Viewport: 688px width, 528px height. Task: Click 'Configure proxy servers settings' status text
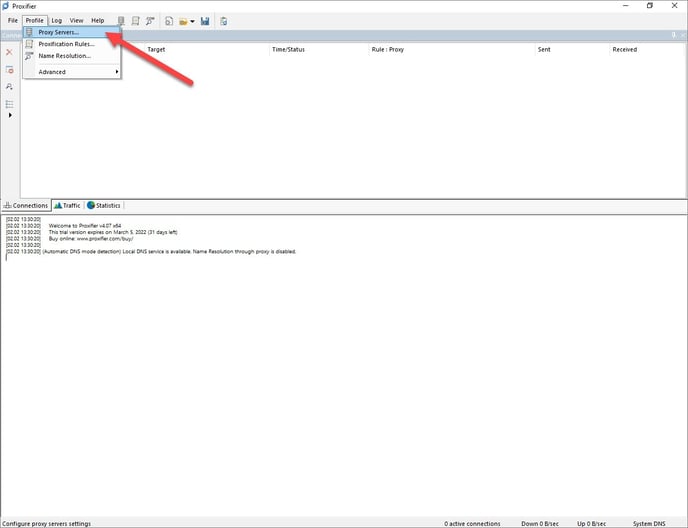[x=47, y=524]
